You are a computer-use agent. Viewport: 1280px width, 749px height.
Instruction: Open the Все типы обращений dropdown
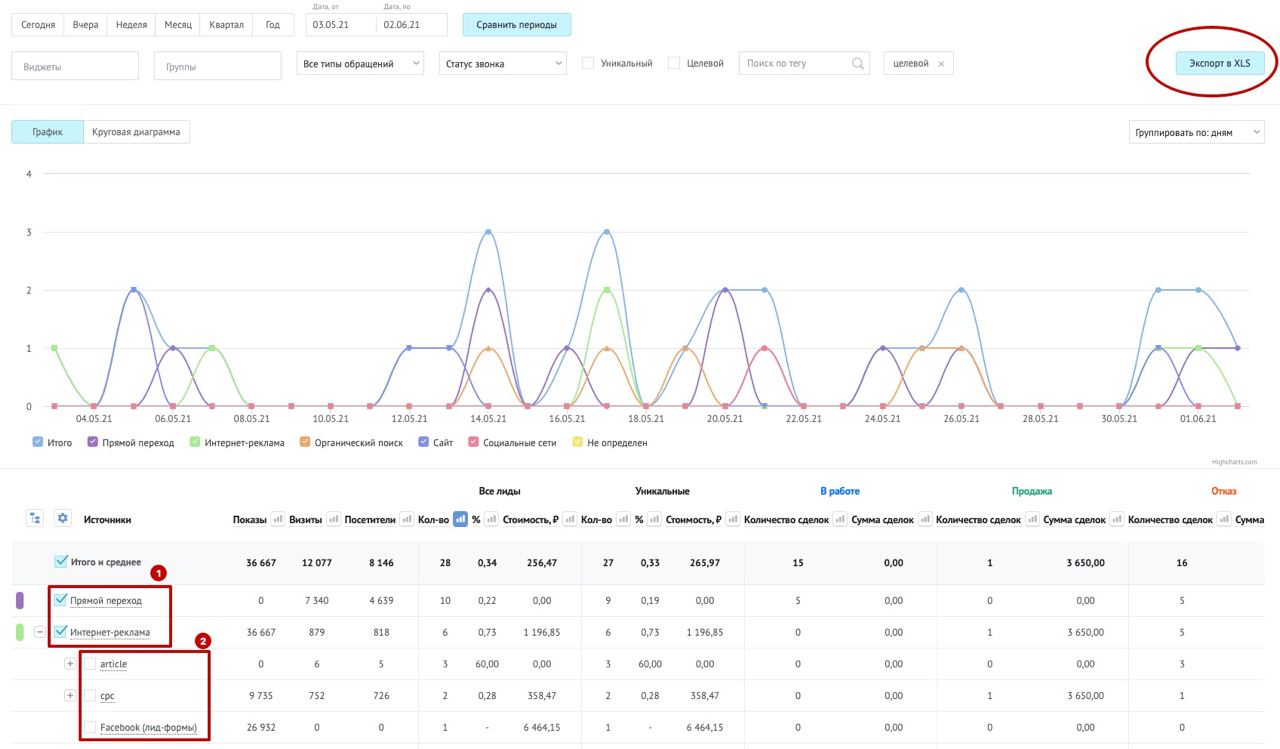point(360,64)
